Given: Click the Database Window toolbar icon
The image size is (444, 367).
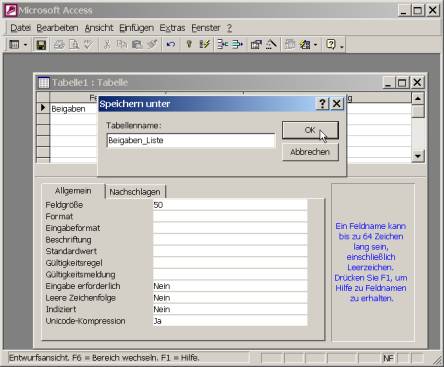Looking at the screenshot, I should 290,44.
